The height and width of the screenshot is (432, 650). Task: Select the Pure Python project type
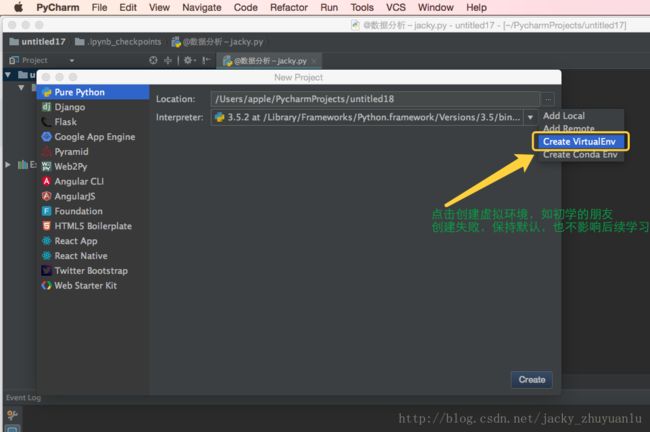click(x=93, y=92)
